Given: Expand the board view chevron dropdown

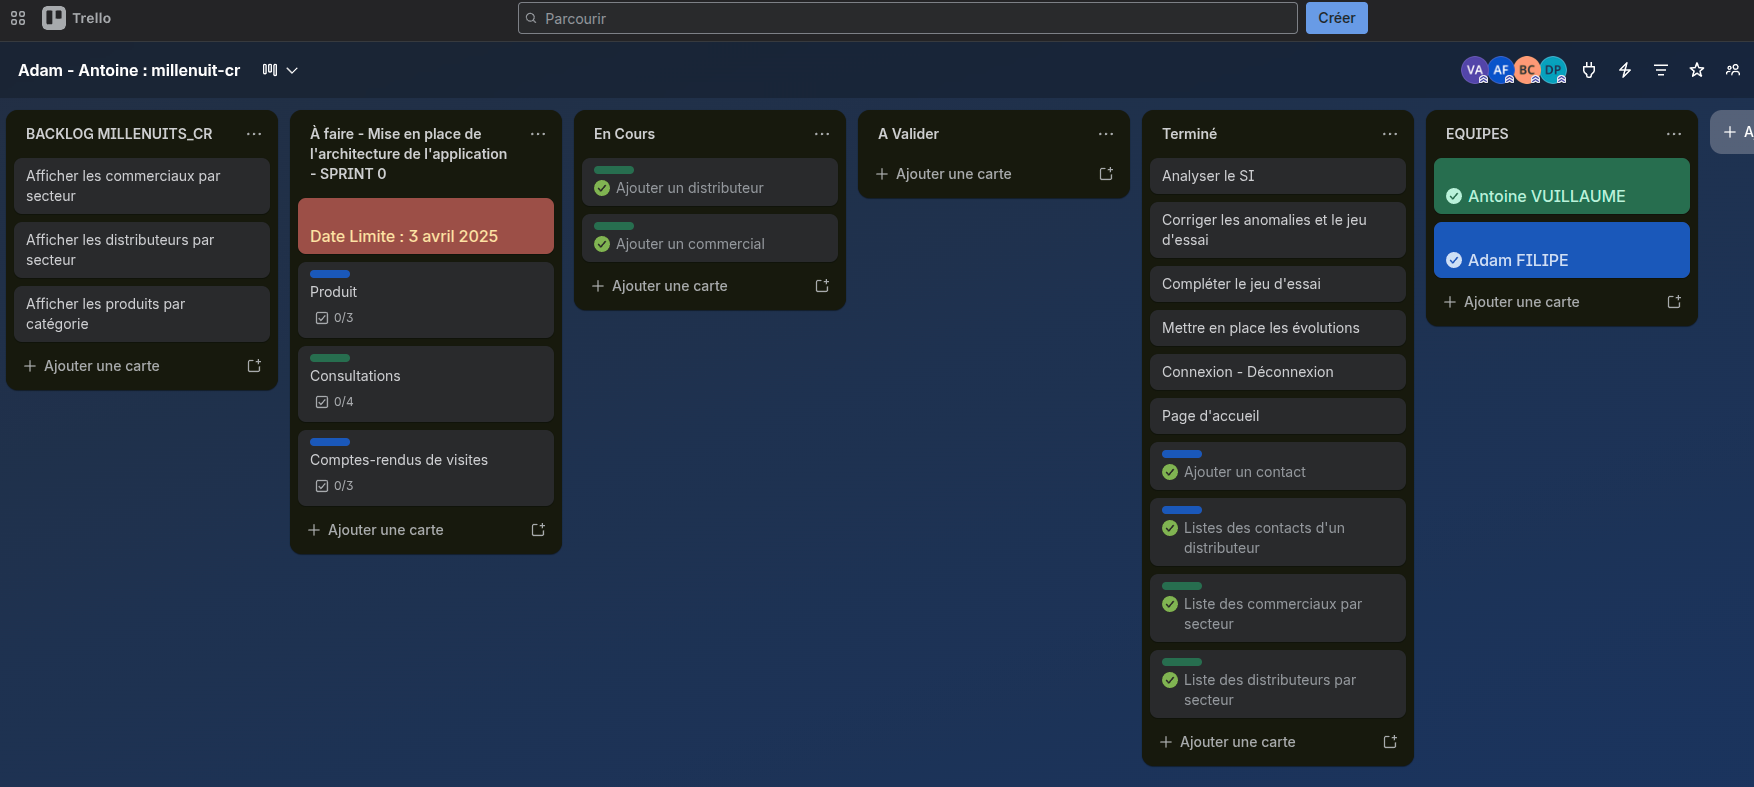Looking at the screenshot, I should (292, 70).
